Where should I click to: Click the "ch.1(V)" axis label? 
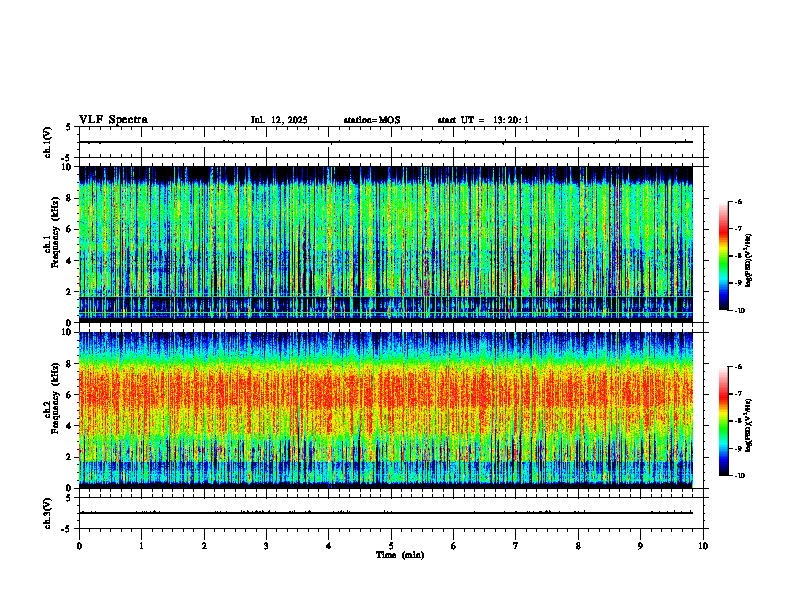tap(47, 142)
